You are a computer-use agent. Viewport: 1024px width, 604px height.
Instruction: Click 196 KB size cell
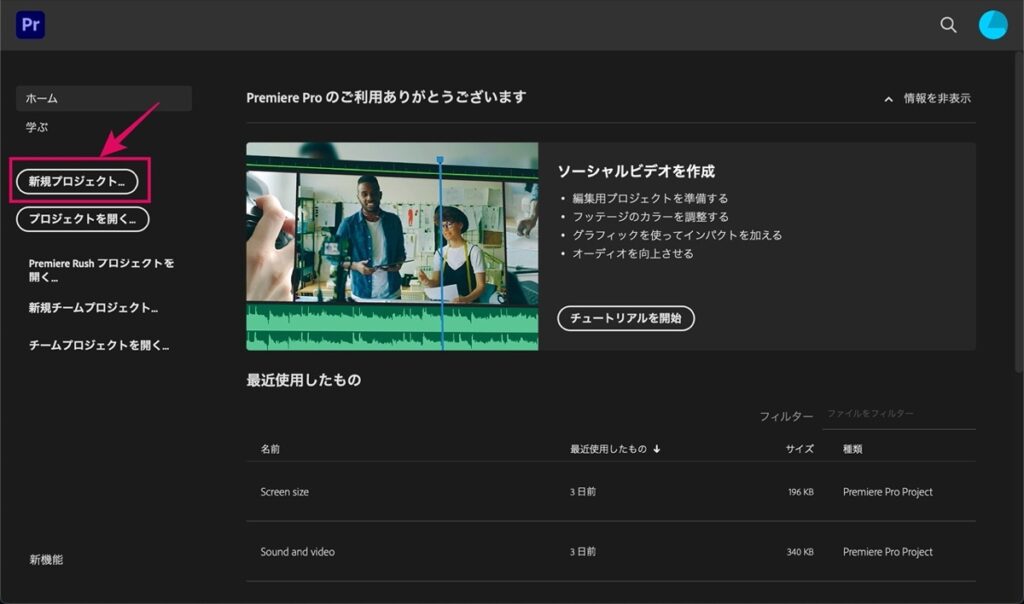(x=801, y=492)
